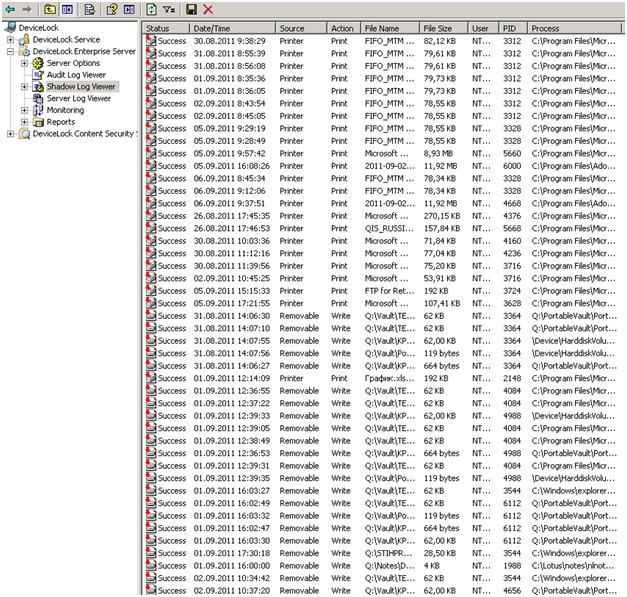The height and width of the screenshot is (597, 627).
Task: Select the Shadow Log Viewer tree item
Action: pyautogui.click(x=81, y=86)
